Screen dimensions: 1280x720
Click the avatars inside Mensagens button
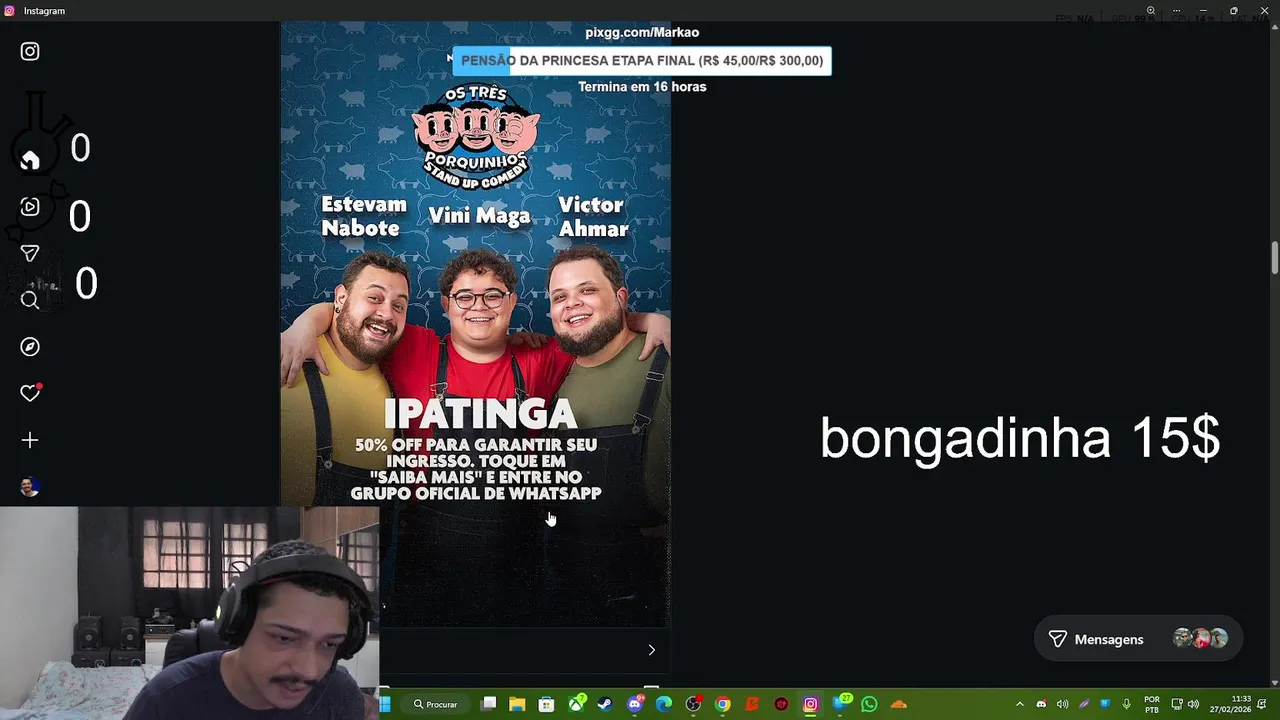[x=1200, y=639]
